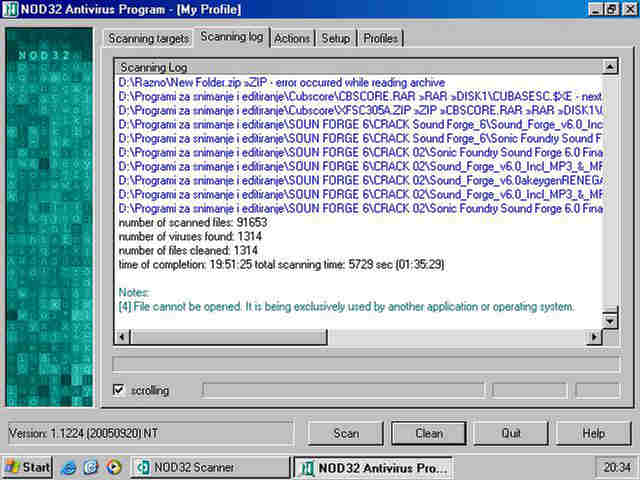Viewport: 640px width, 480px height.
Task: Click the Internet Explorer quick launch icon
Action: pyautogui.click(x=69, y=467)
